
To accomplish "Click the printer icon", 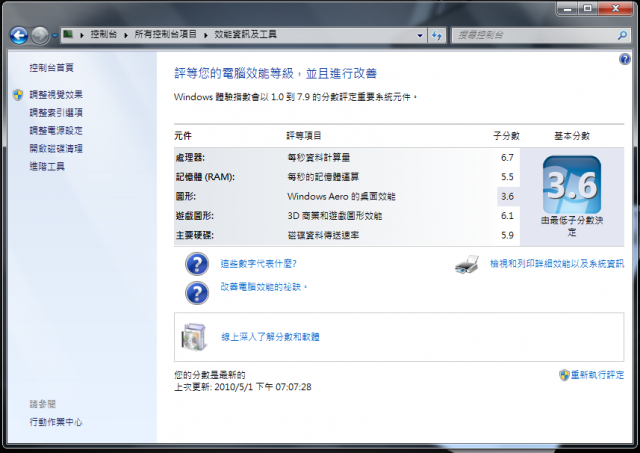I will coord(467,265).
